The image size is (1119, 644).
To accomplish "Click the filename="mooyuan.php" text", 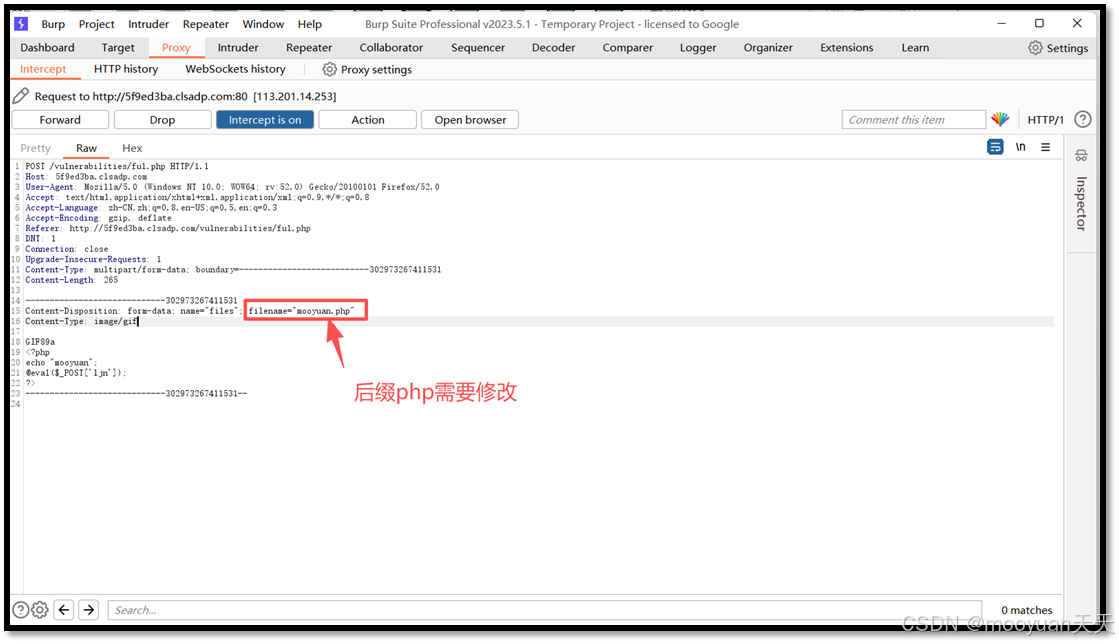I will tap(301, 311).
